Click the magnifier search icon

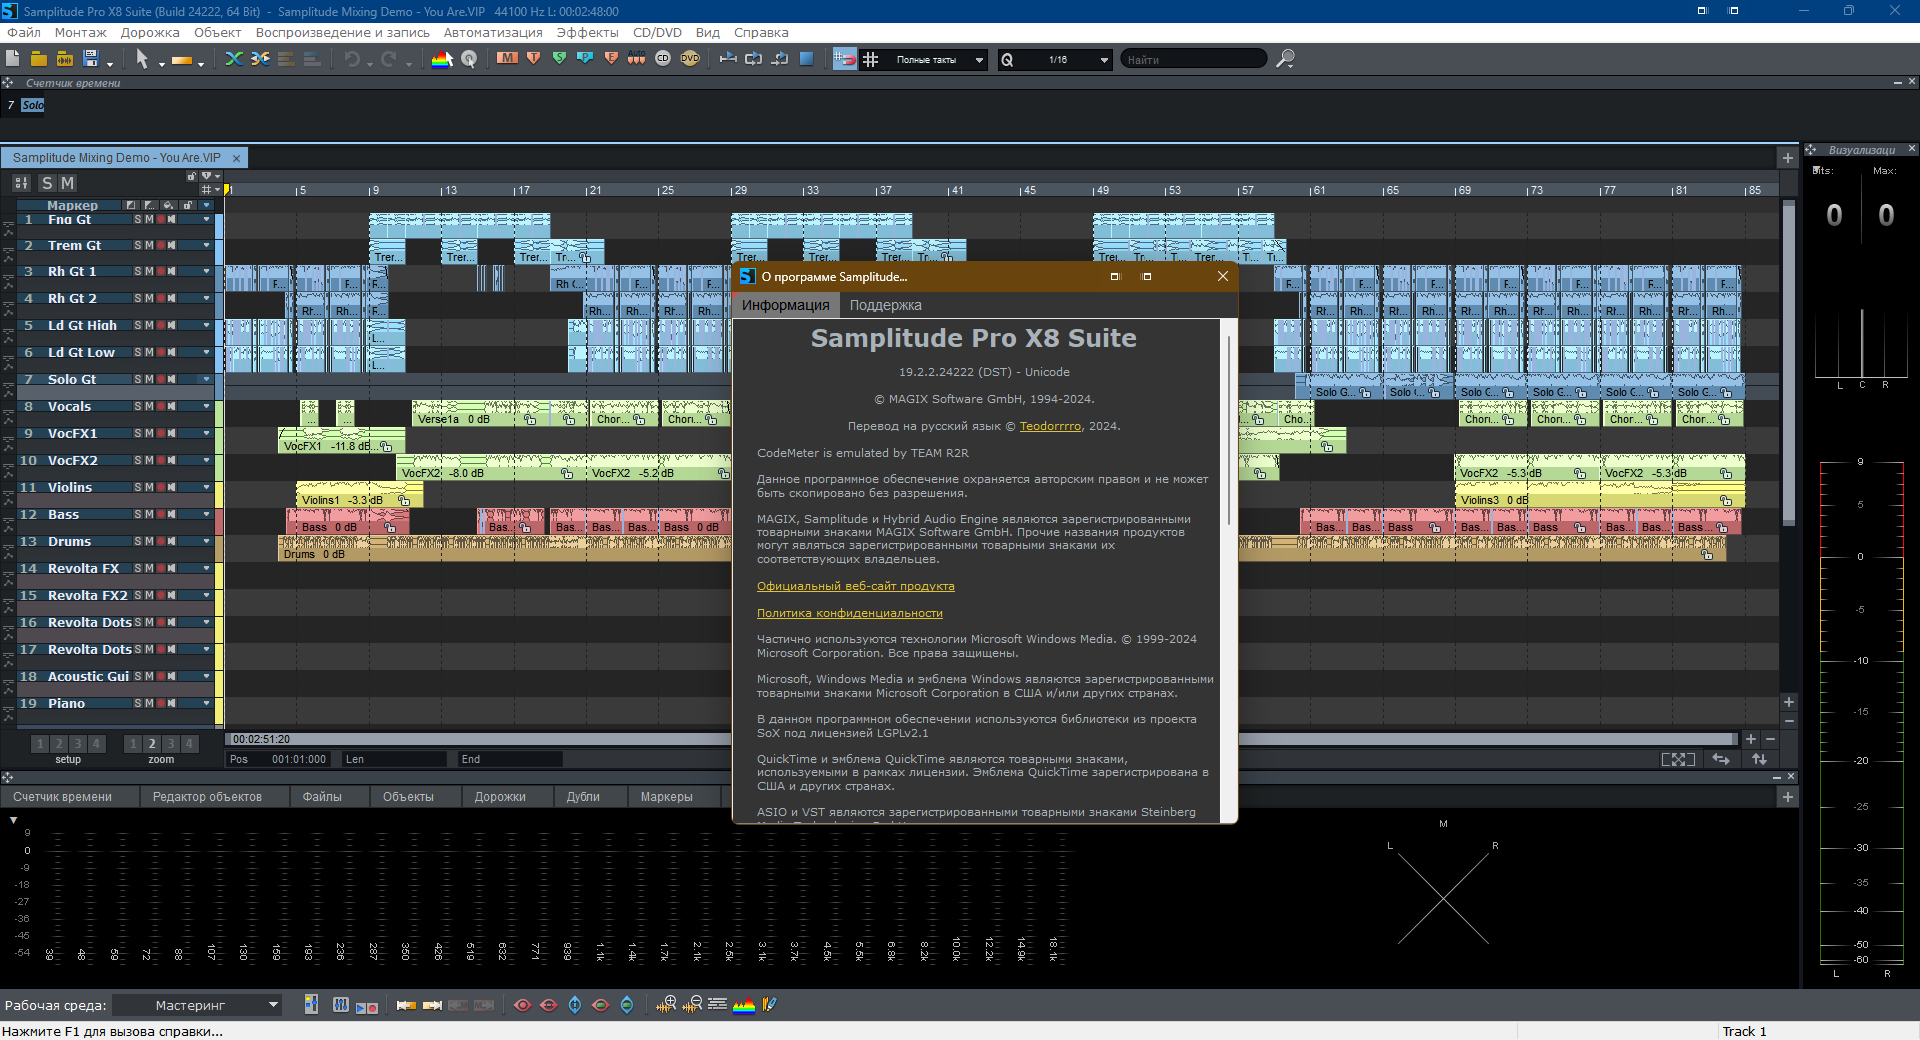pyautogui.click(x=1285, y=59)
